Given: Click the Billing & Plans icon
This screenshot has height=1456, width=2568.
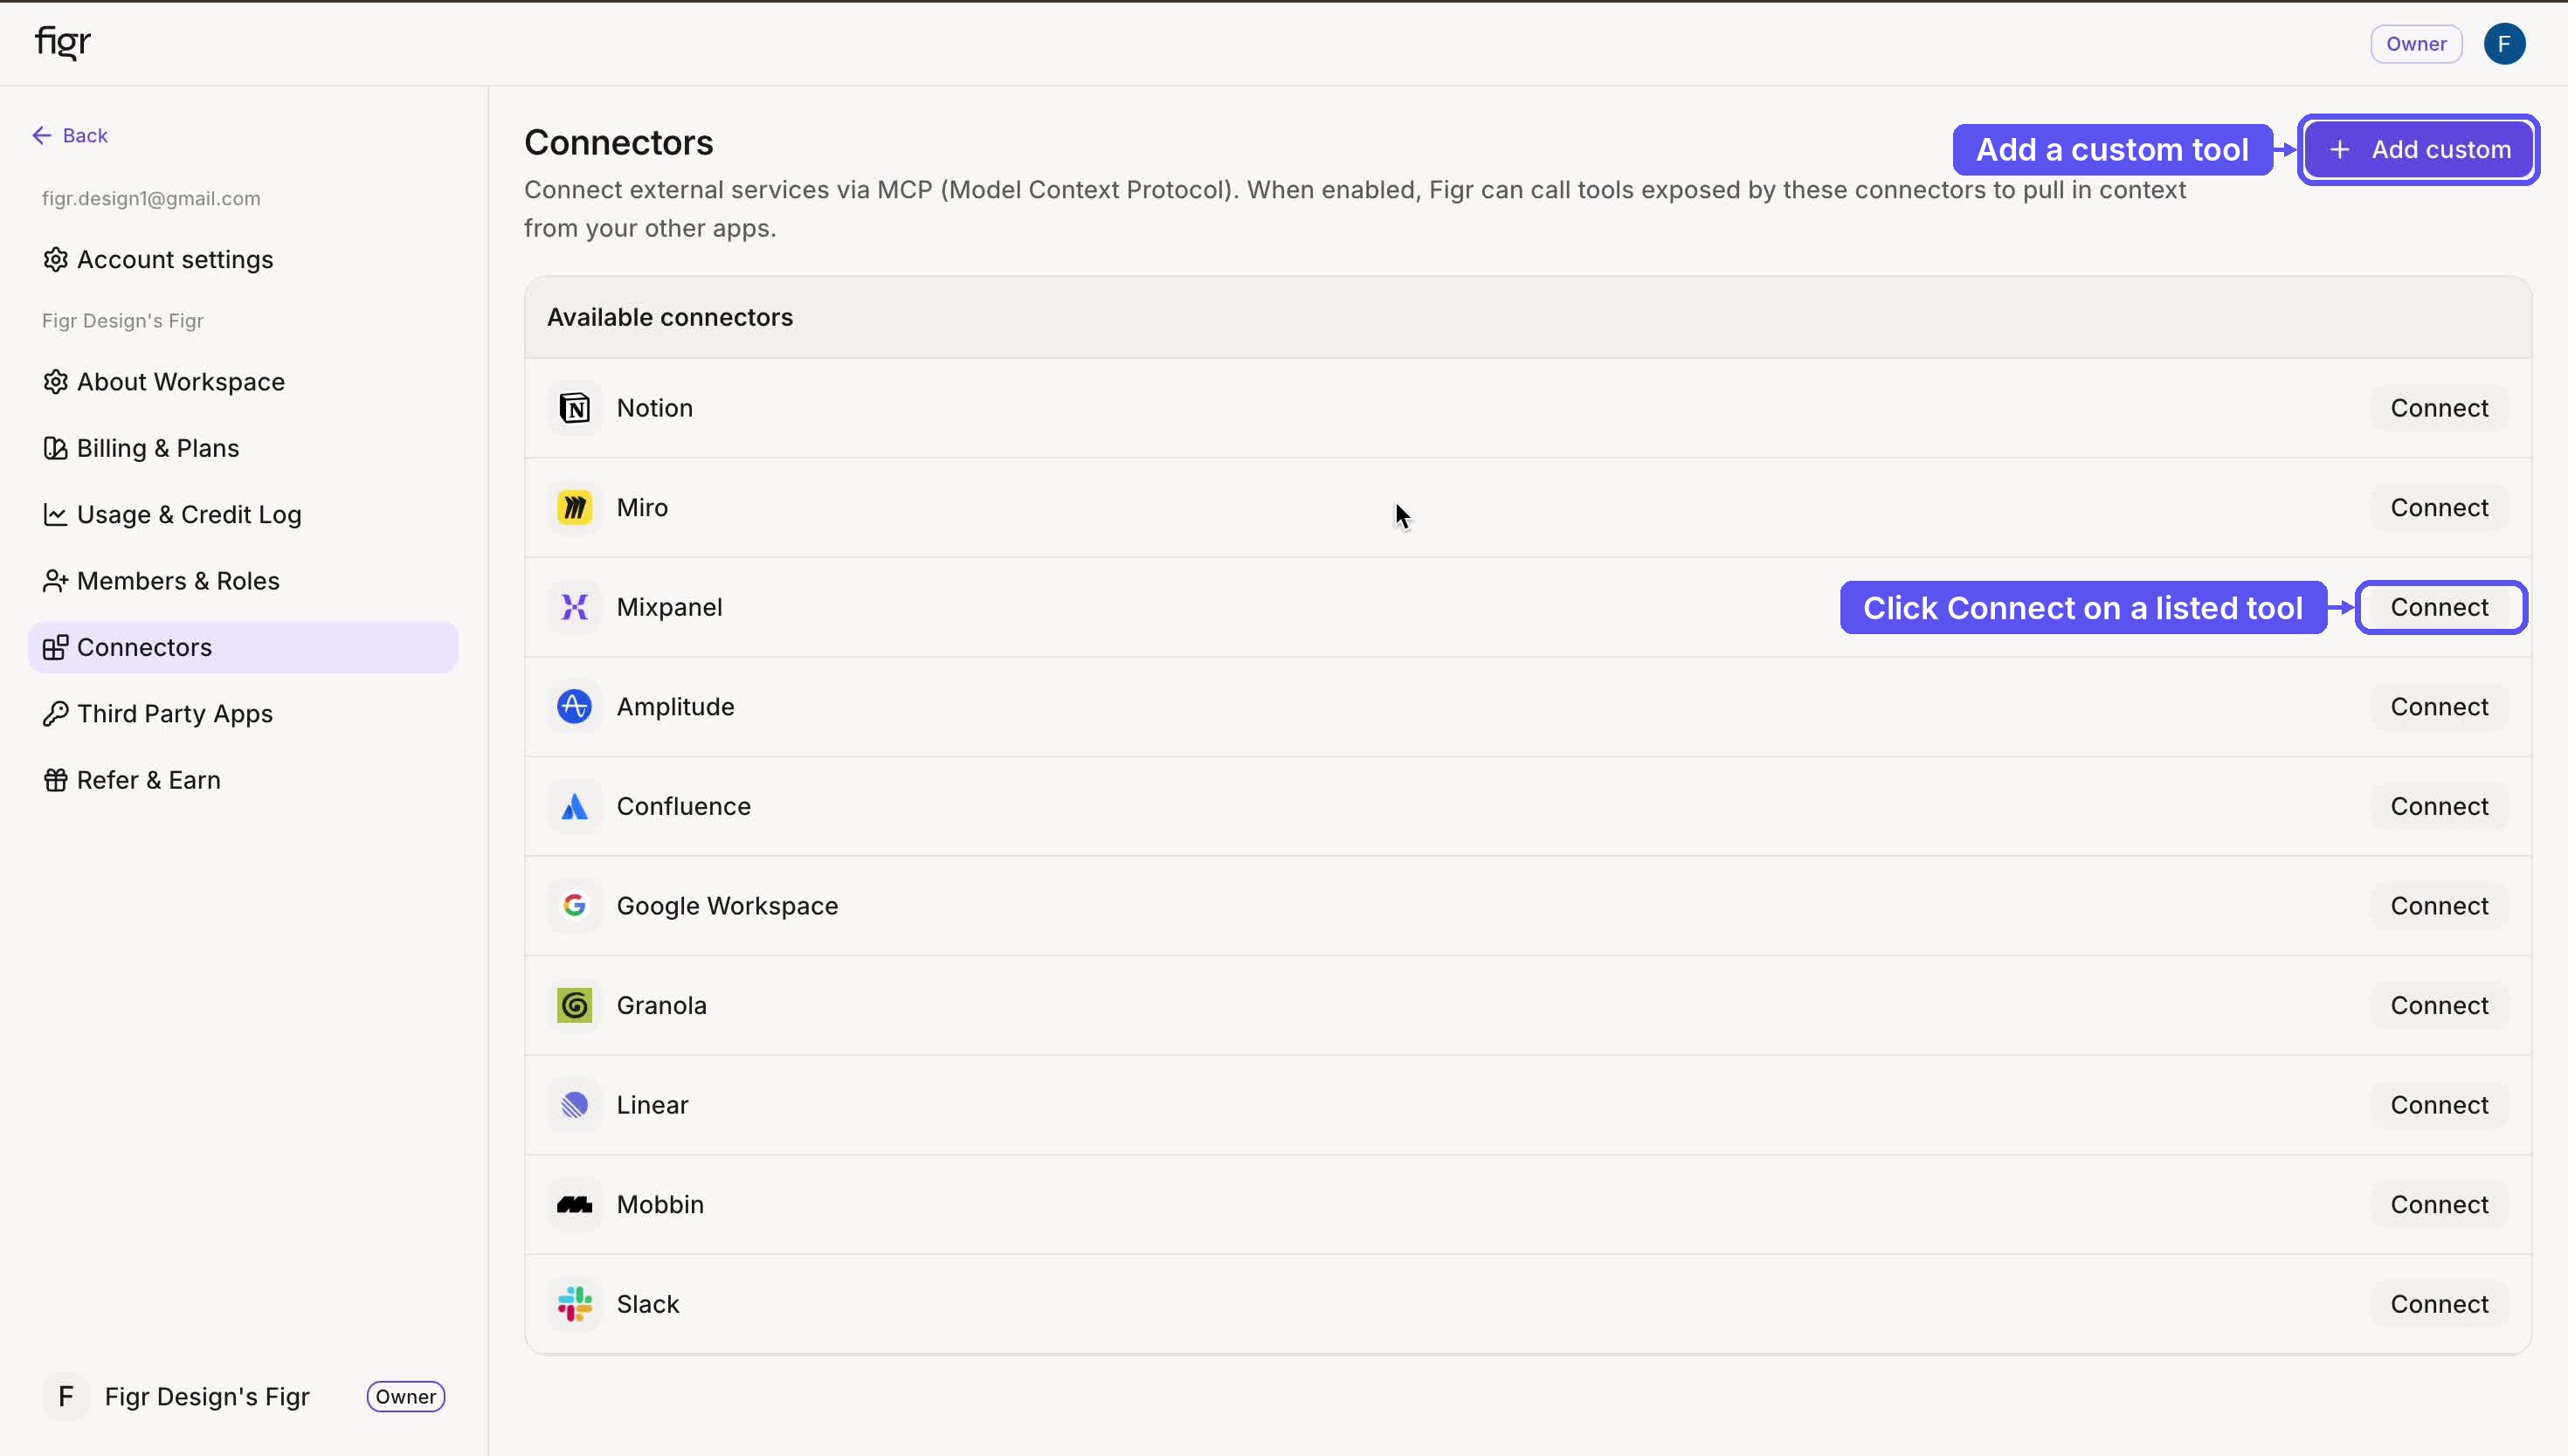Looking at the screenshot, I should click(55, 448).
